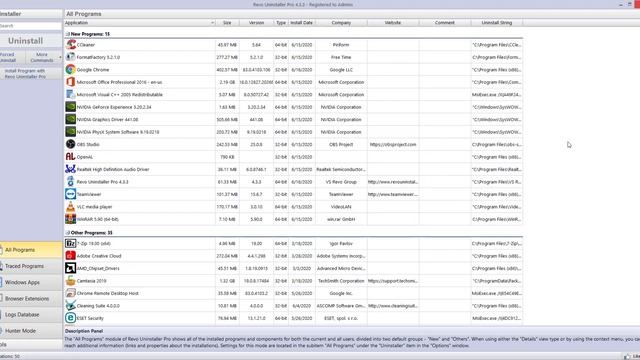The width and height of the screenshot is (640, 360).
Task: Click the Revo Uninstaller website cell
Action: (x=393, y=182)
